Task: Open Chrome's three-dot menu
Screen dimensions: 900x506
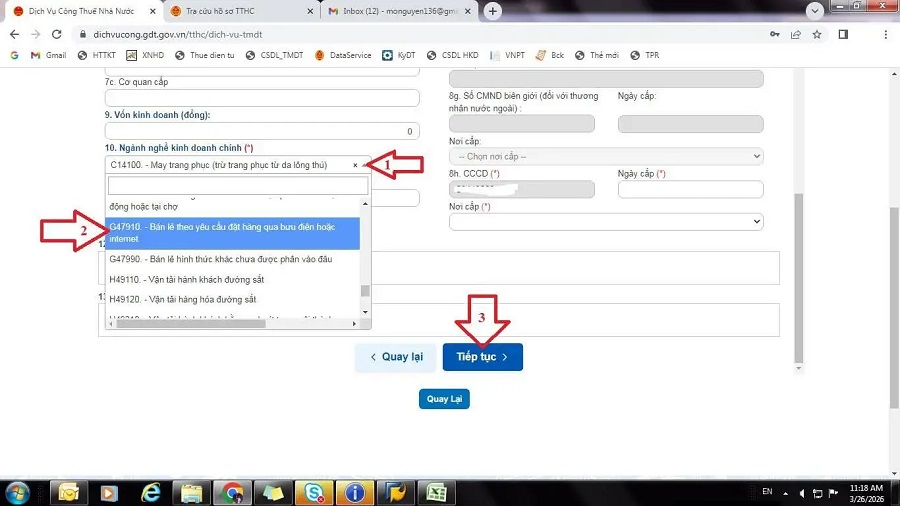Action: (x=886, y=34)
